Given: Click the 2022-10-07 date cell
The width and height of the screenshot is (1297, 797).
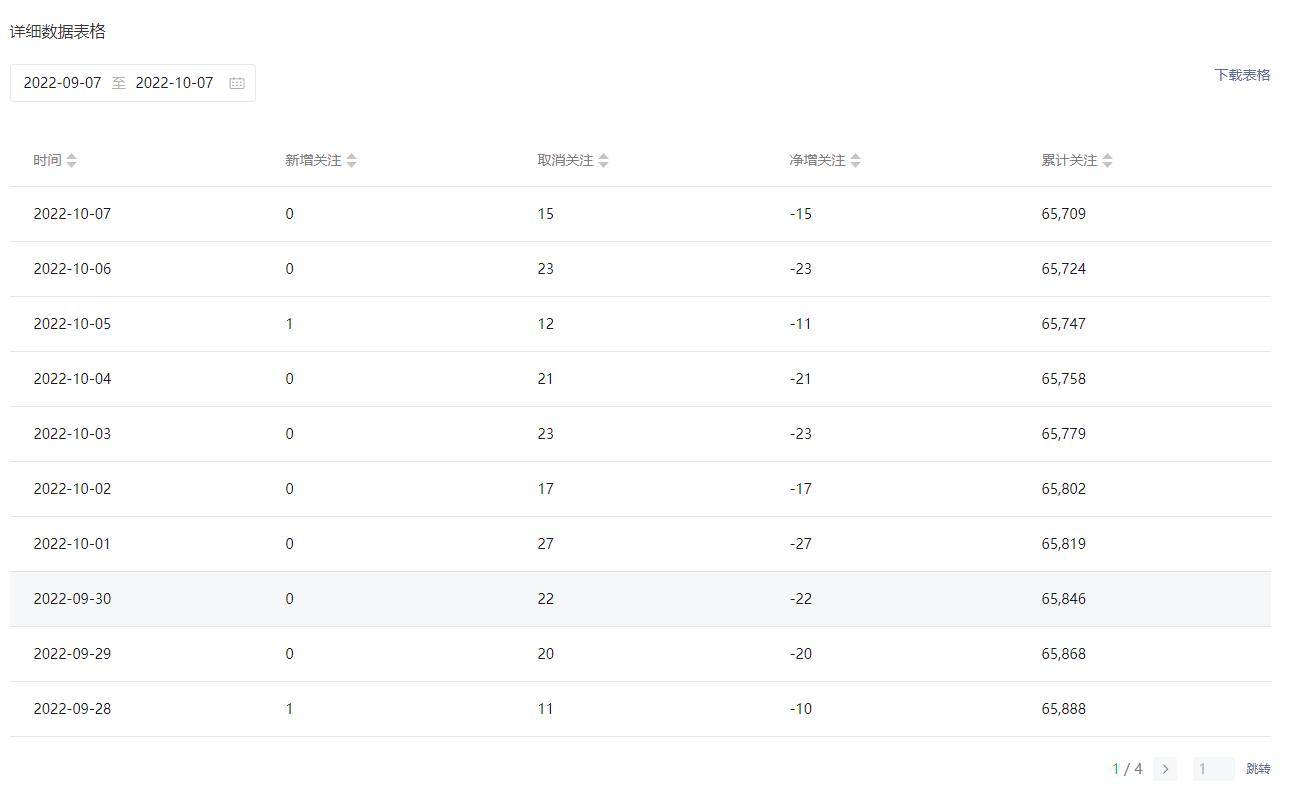Looking at the screenshot, I should pyautogui.click(x=72, y=214).
